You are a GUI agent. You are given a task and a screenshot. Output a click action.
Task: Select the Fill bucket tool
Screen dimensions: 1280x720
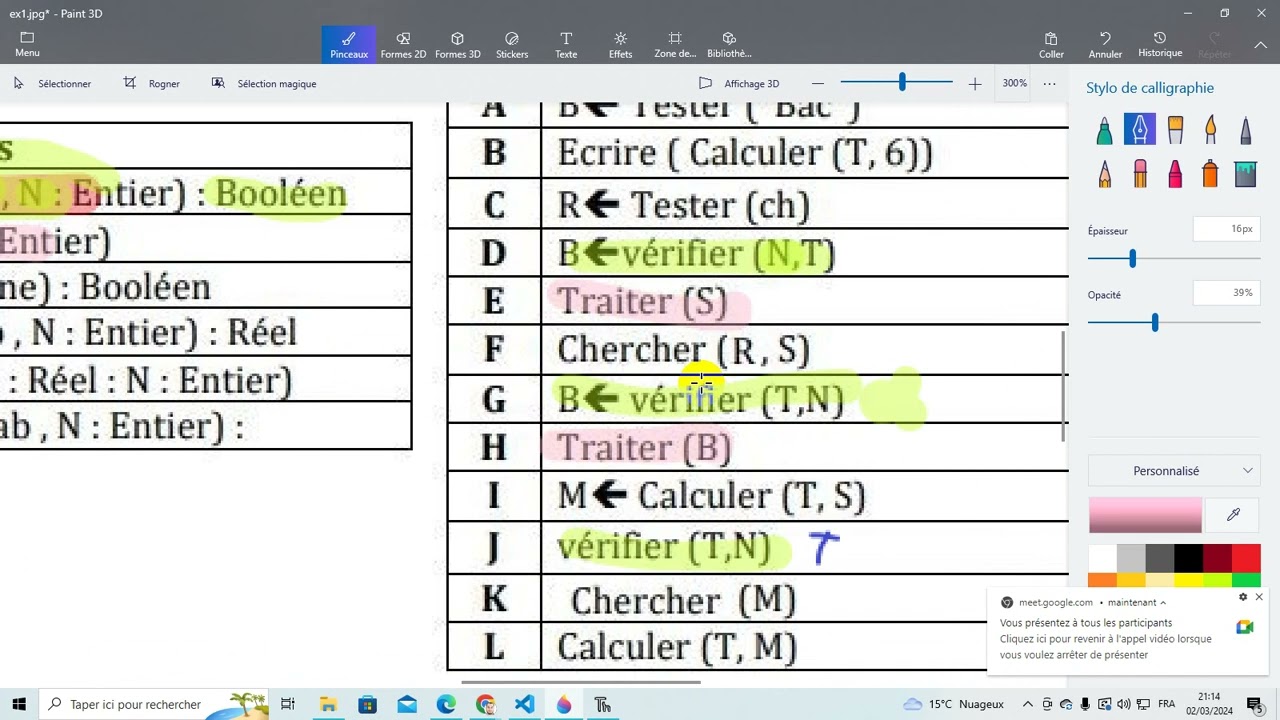point(1245,174)
